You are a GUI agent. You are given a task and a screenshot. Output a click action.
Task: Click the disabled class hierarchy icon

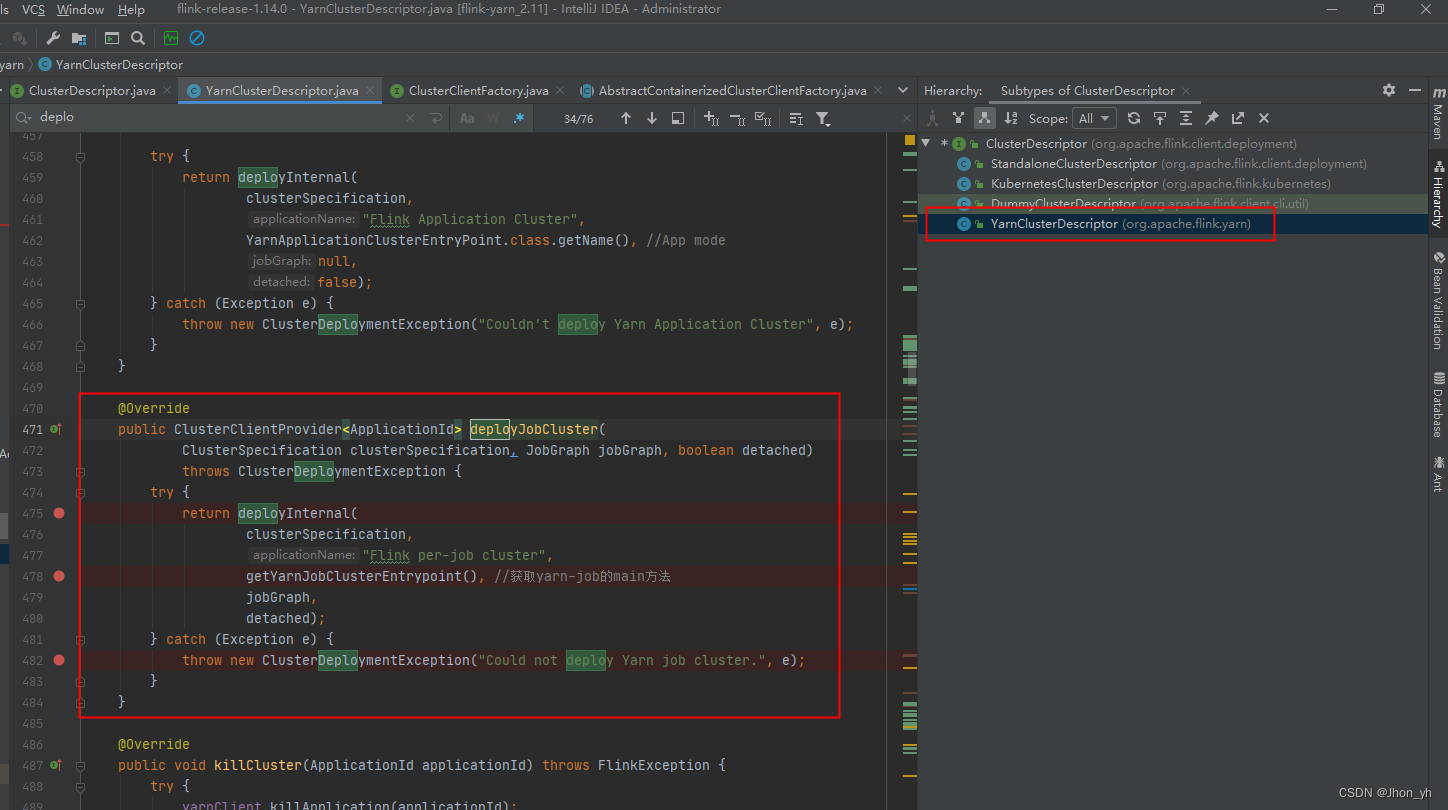click(x=932, y=118)
